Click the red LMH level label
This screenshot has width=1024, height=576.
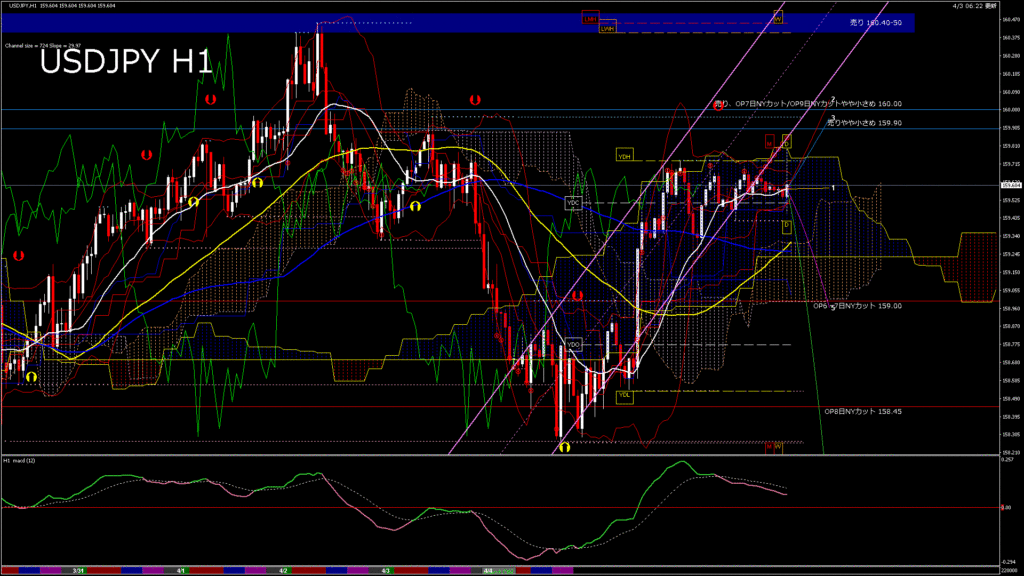pyautogui.click(x=590, y=19)
